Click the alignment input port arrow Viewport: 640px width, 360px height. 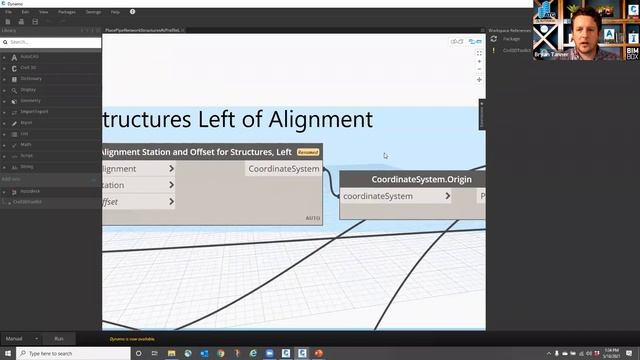click(171, 169)
